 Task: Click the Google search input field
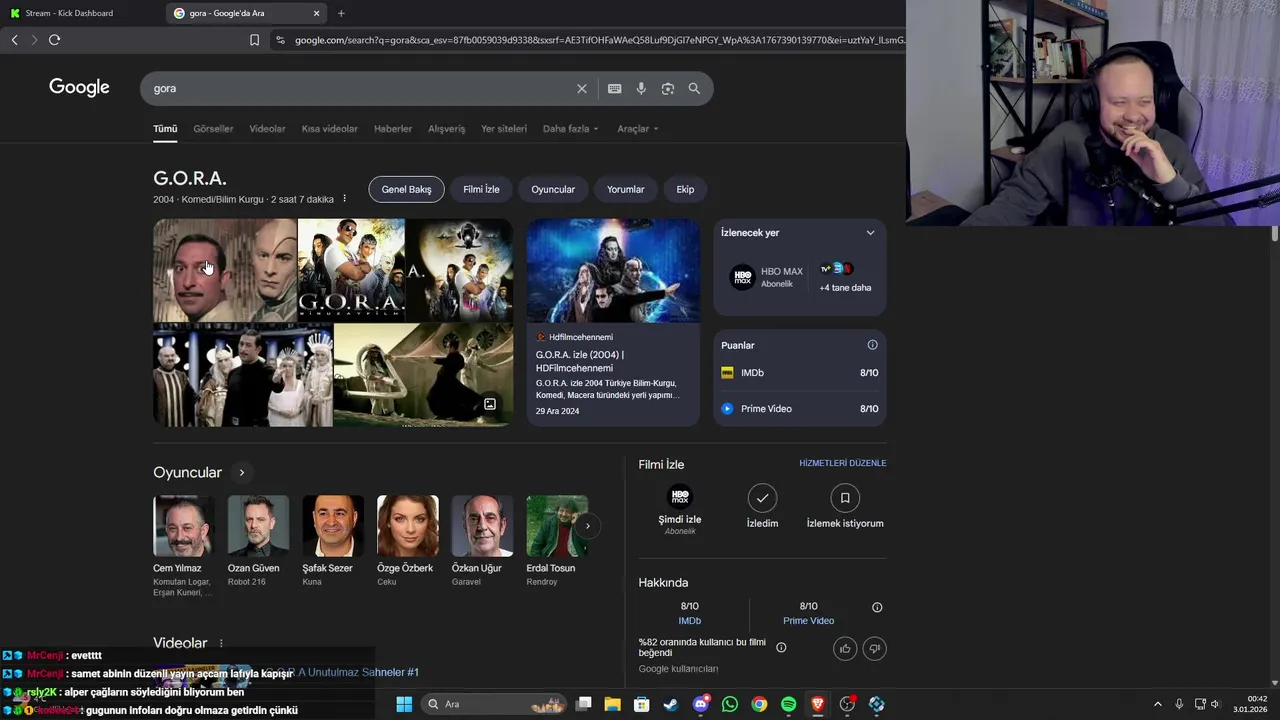coord(360,88)
